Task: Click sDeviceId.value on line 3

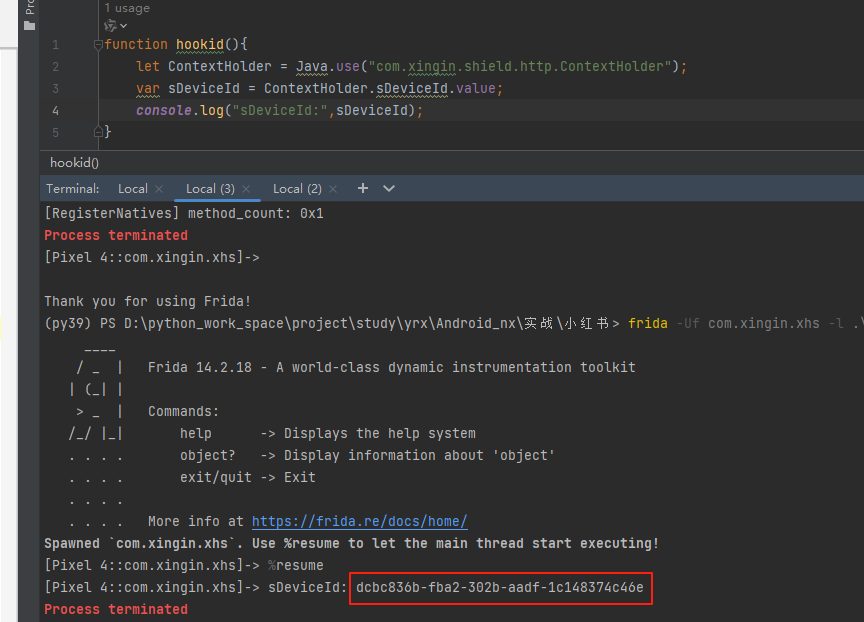Action: pyautogui.click(x=436, y=88)
